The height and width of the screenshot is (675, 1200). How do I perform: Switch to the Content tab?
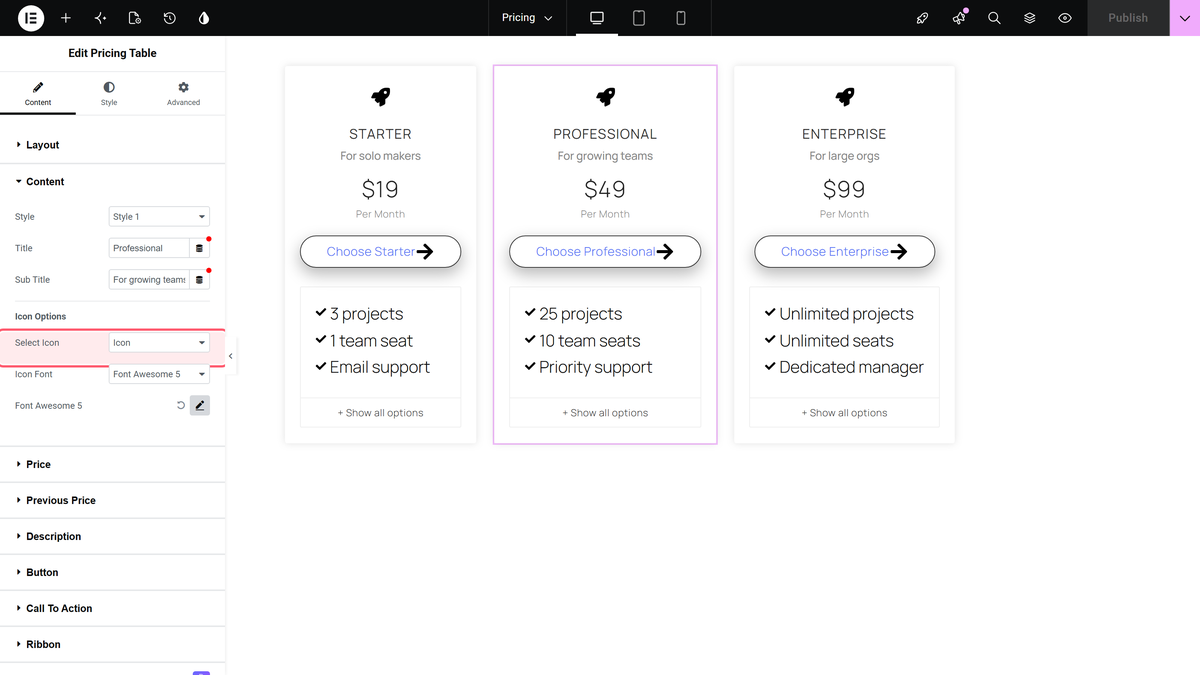tap(38, 94)
